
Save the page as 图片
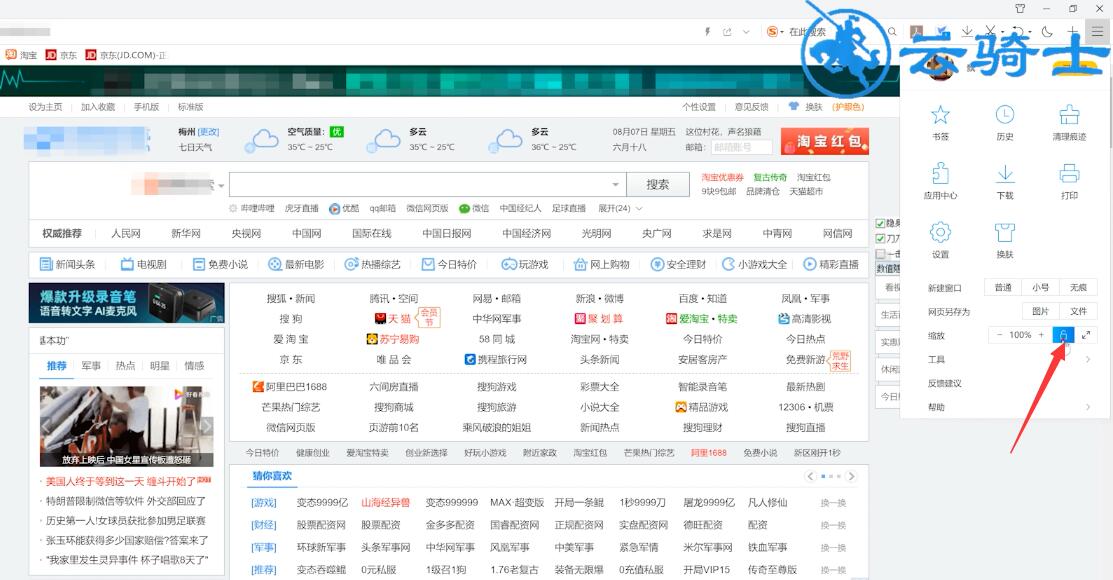1041,311
